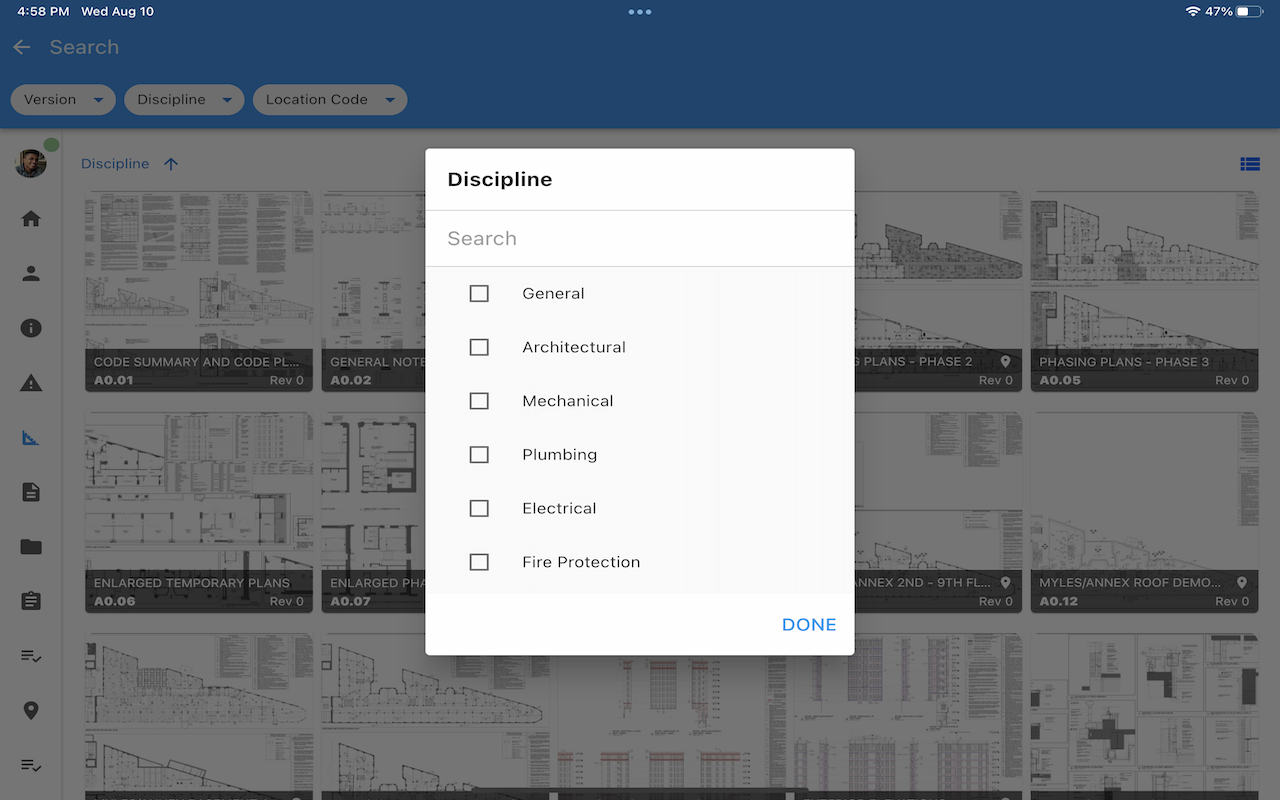The image size is (1280, 800).
Task: Tap location pin on Phasing Plans Phase 2
Action: (1005, 362)
